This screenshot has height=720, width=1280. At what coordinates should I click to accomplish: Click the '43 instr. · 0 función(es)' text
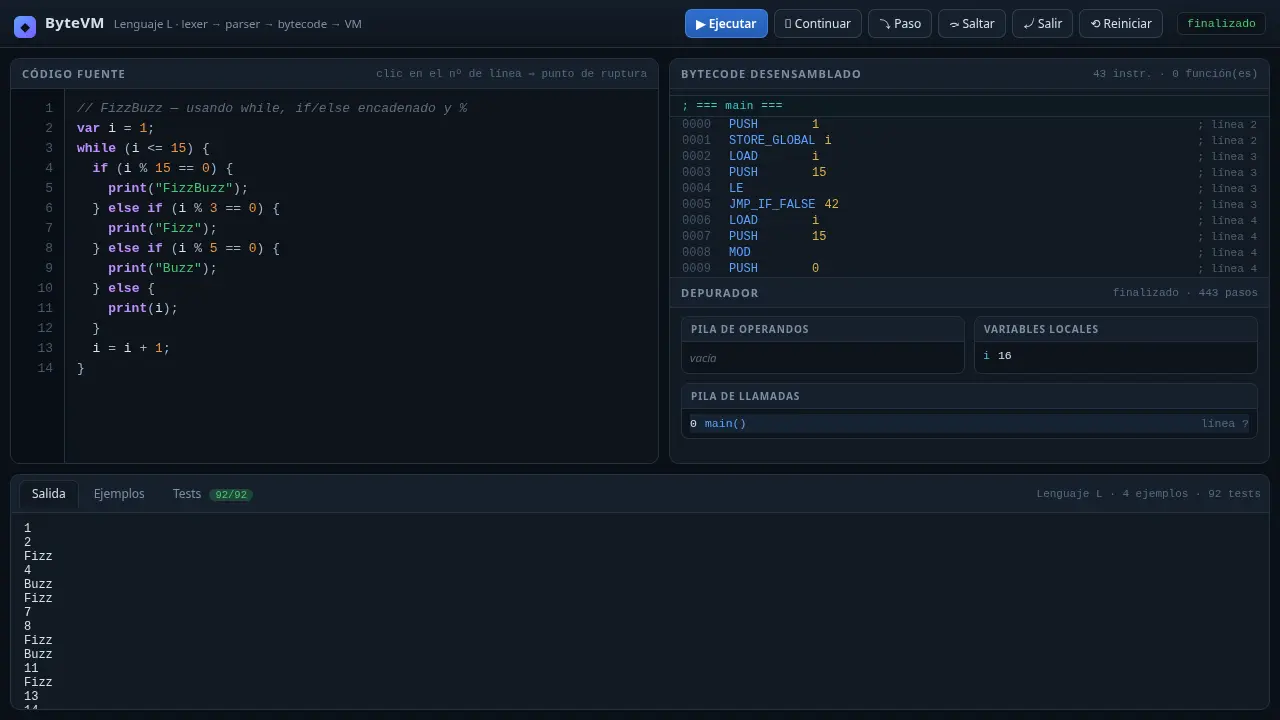click(x=1175, y=74)
